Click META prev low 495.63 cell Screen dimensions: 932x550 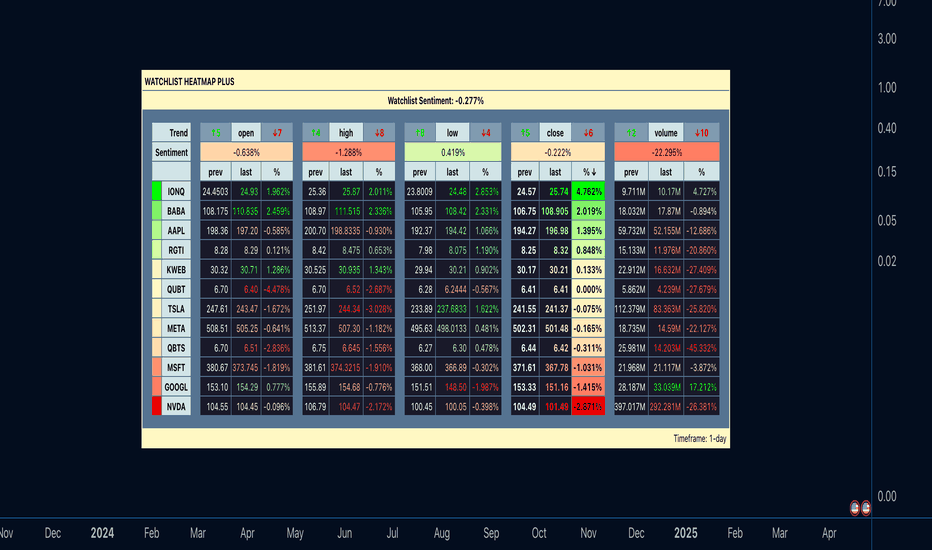tap(420, 328)
